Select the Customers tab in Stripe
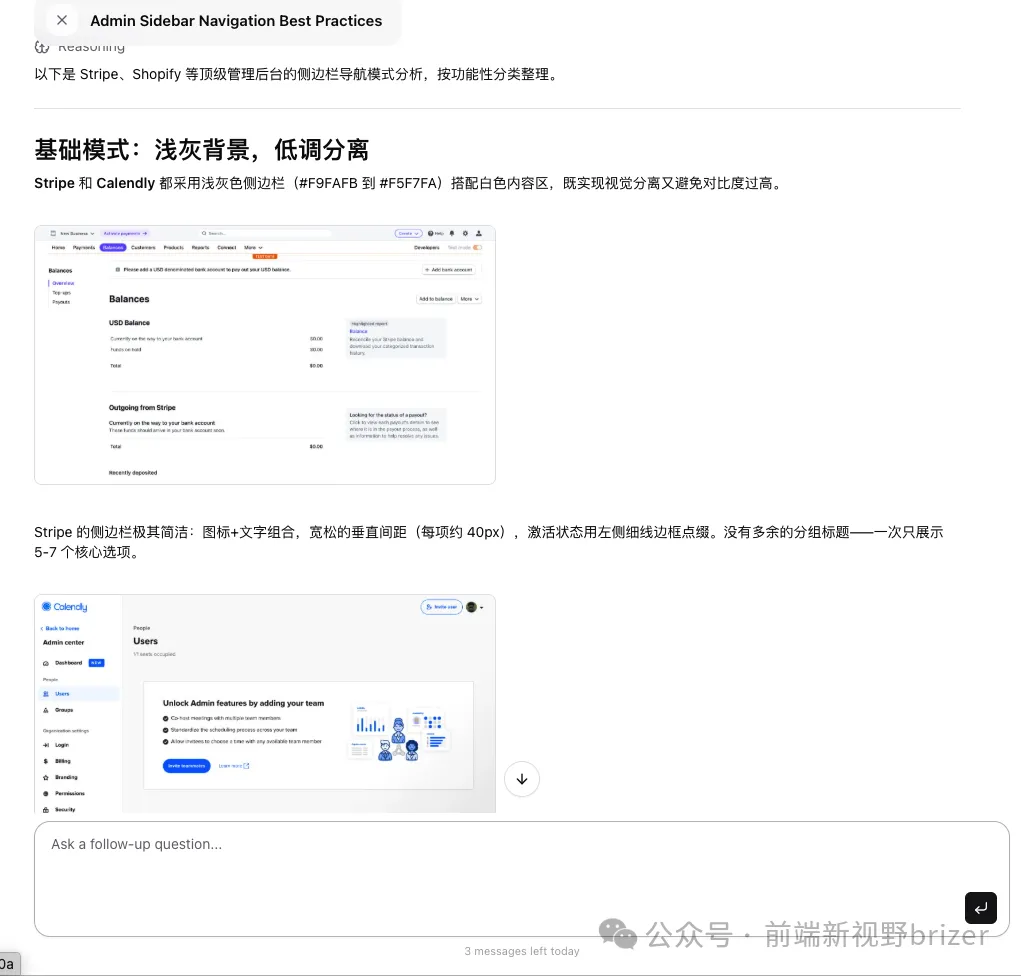Viewport: 1021px width, 976px height. pyautogui.click(x=143, y=247)
